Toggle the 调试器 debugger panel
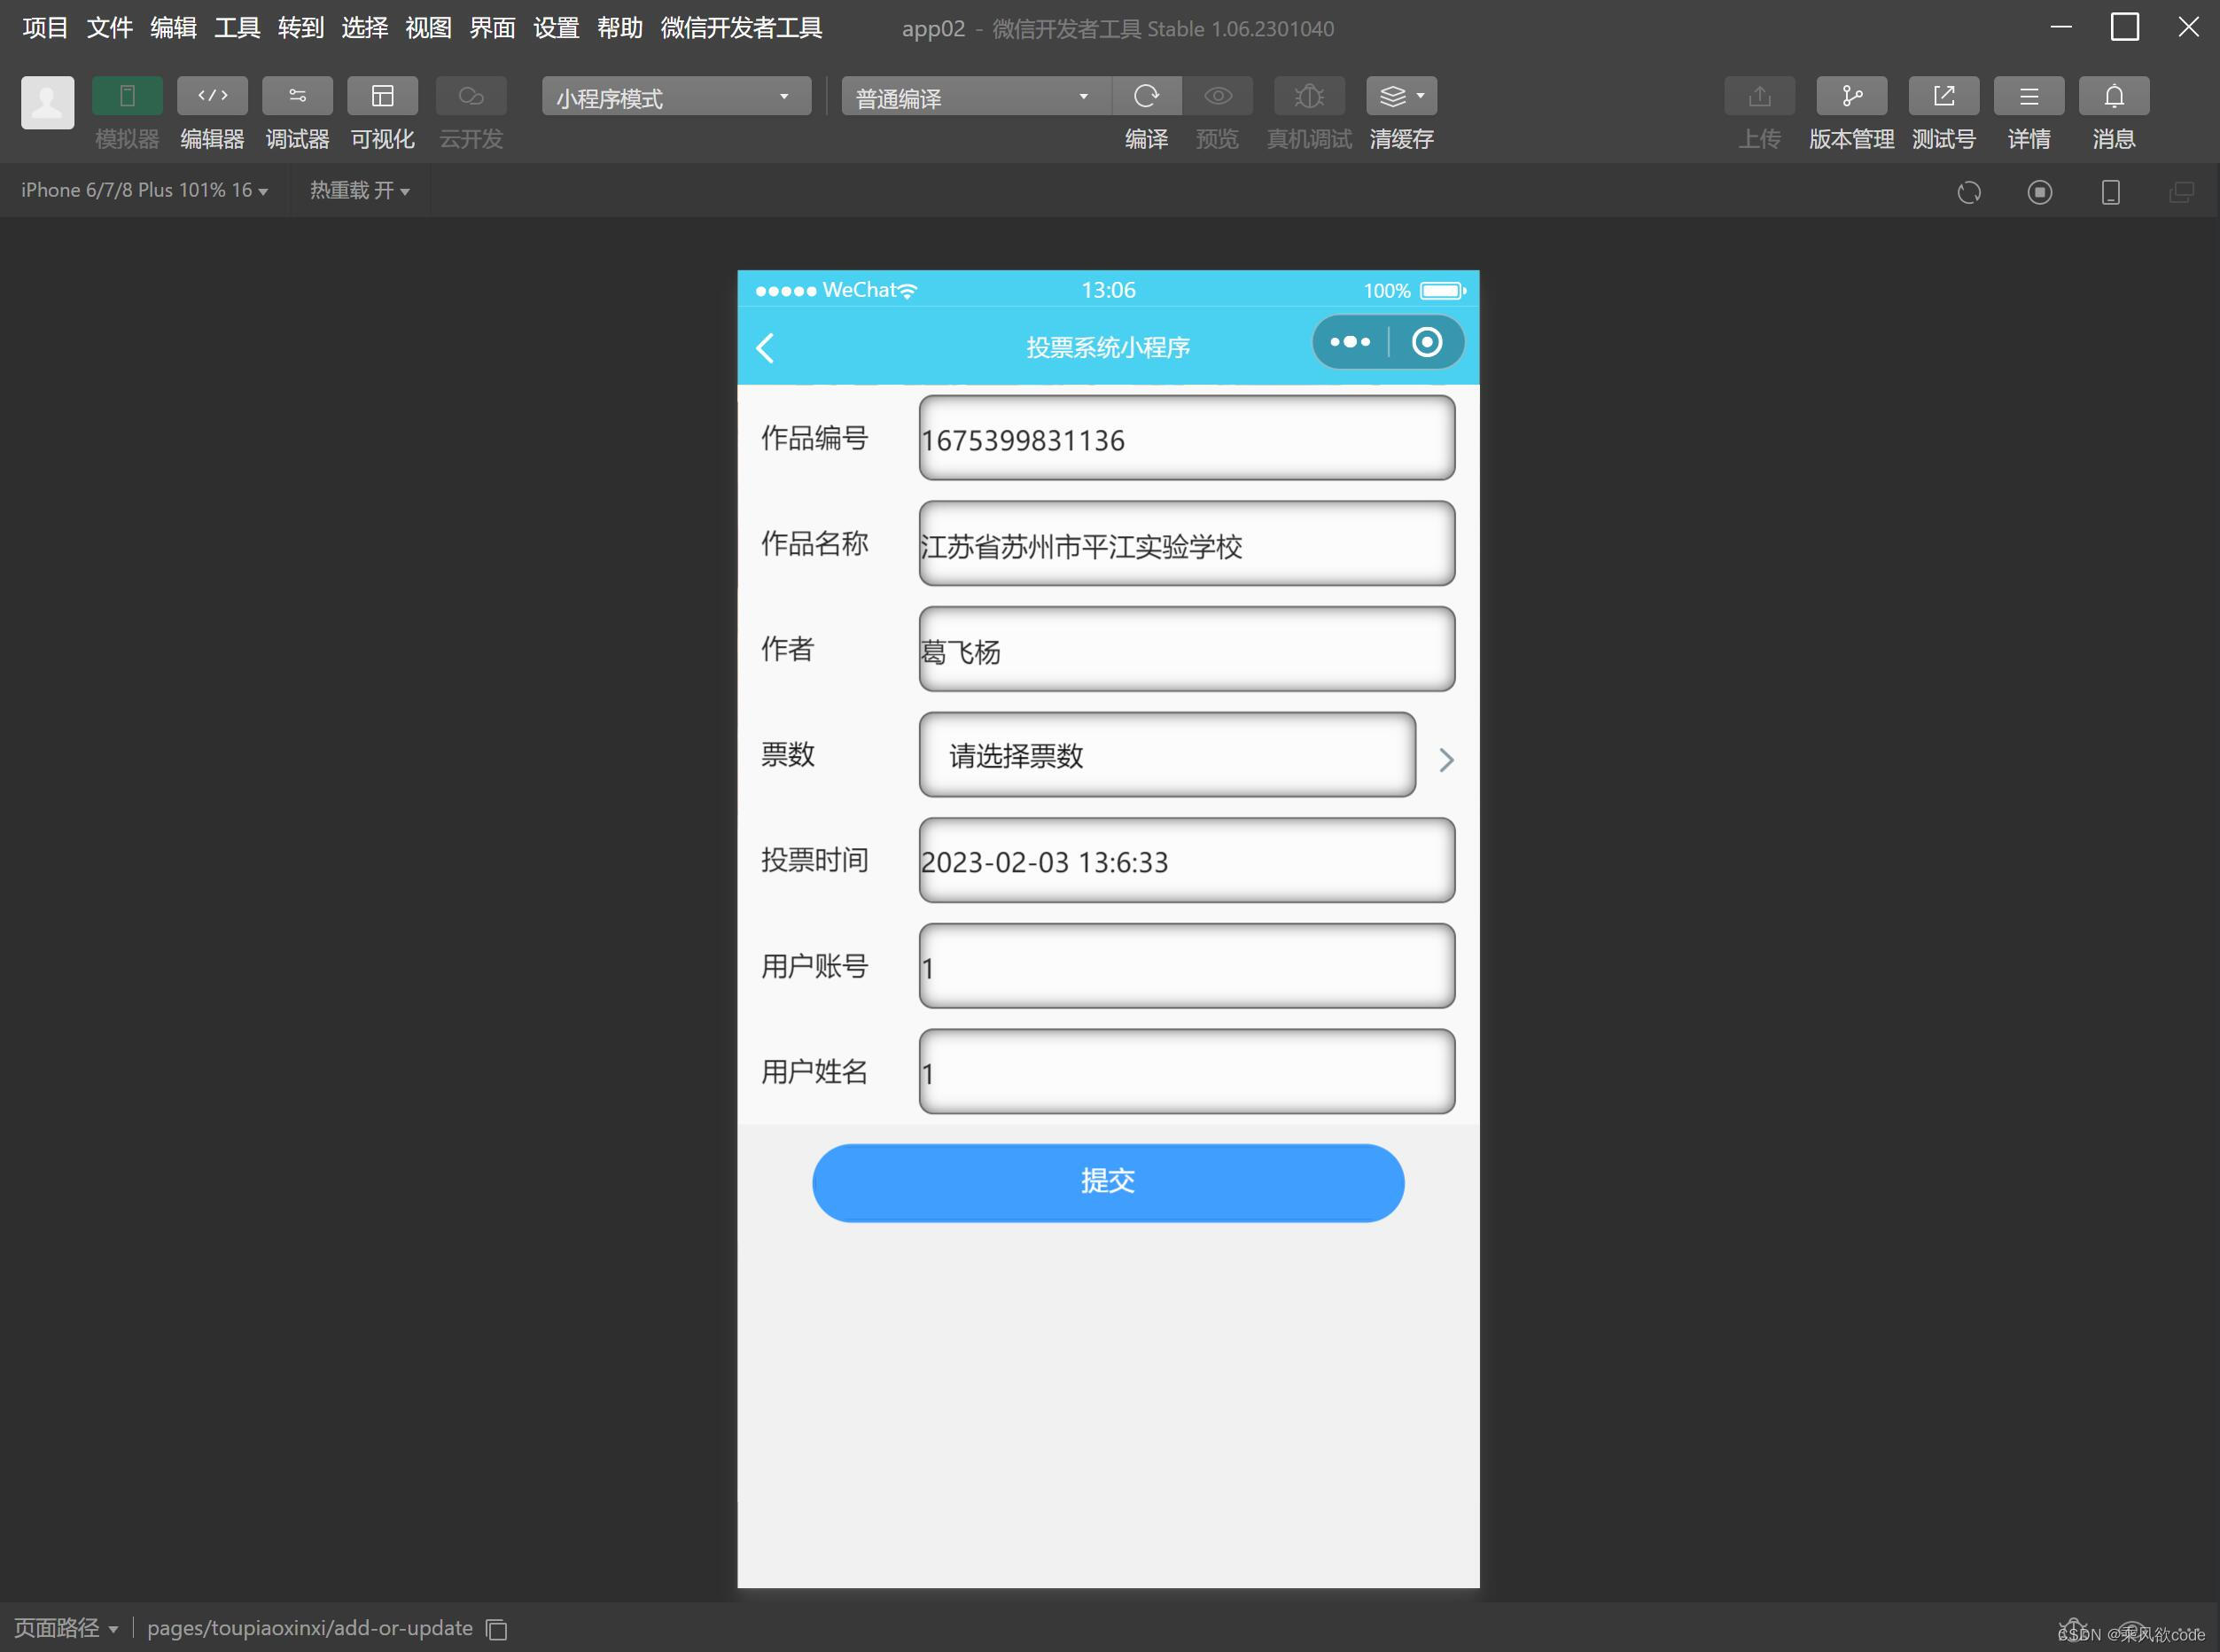Screen dimensions: 2220x1652 (x=296, y=96)
